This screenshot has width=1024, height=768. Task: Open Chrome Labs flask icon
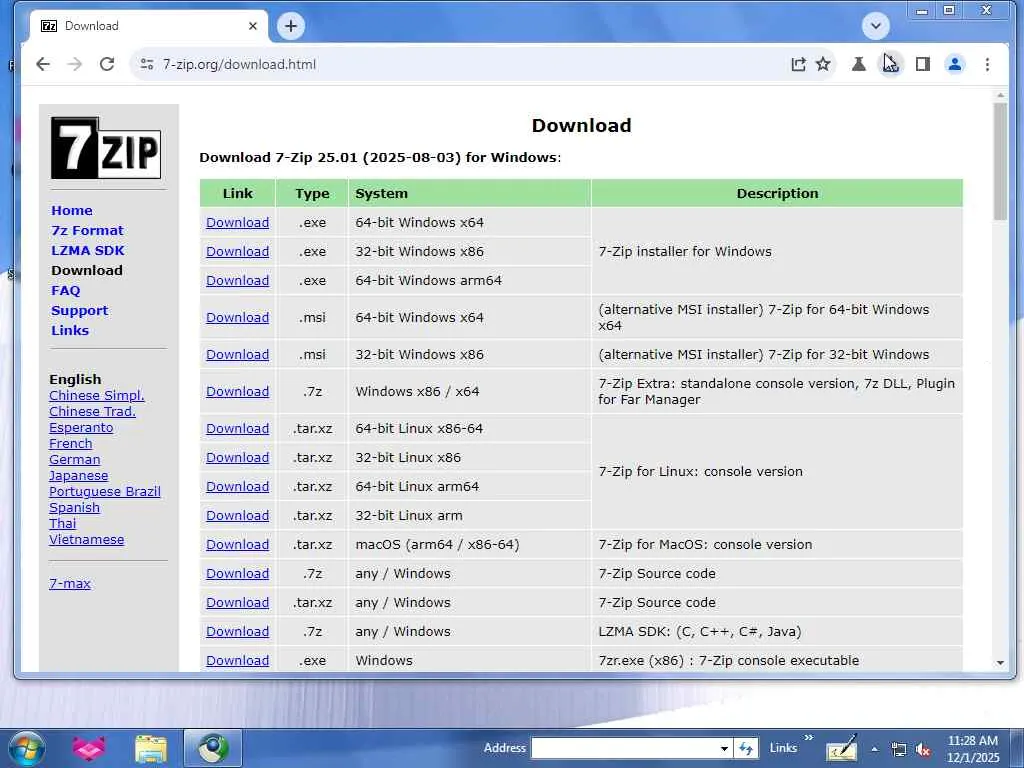[x=859, y=64]
